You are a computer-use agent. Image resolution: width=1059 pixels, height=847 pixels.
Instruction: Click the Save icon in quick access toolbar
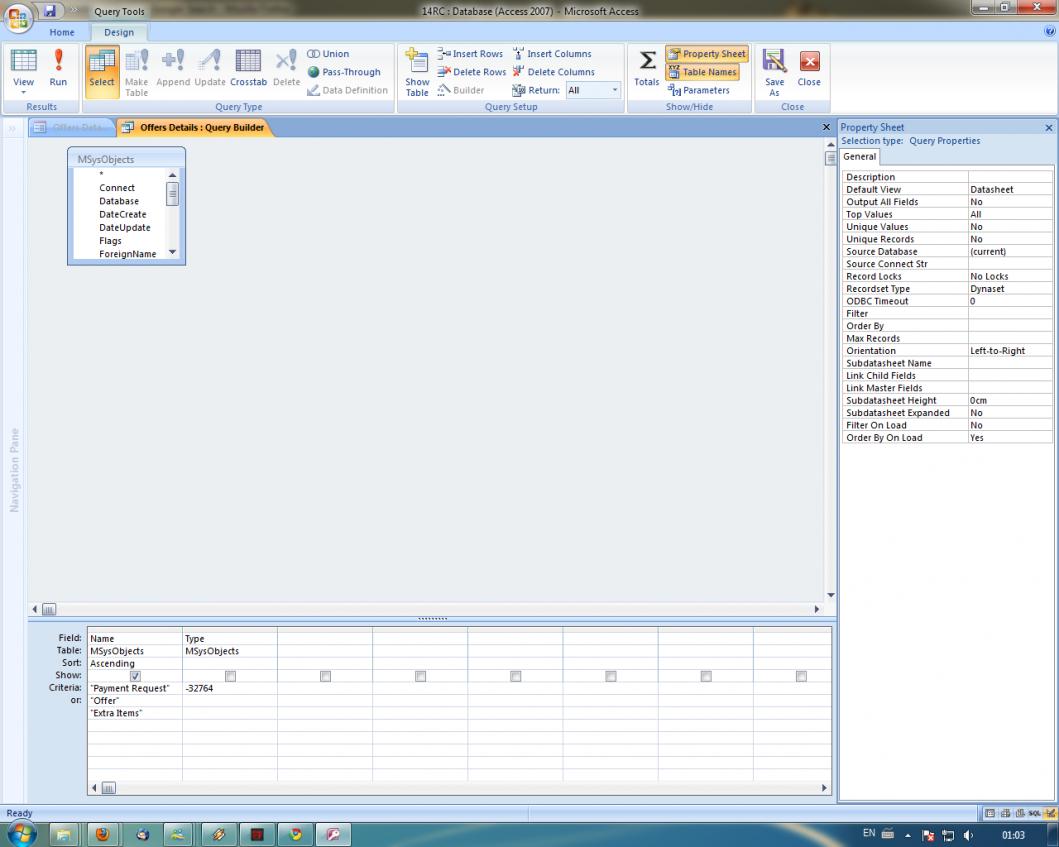(50, 10)
